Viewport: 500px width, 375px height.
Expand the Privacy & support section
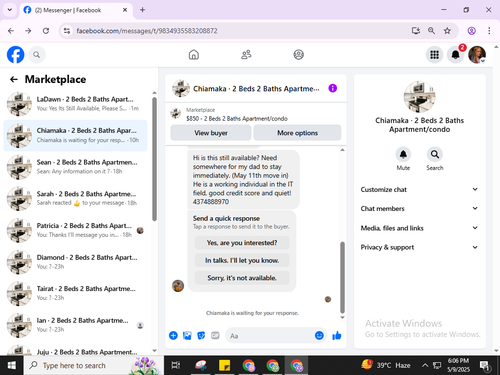419,247
